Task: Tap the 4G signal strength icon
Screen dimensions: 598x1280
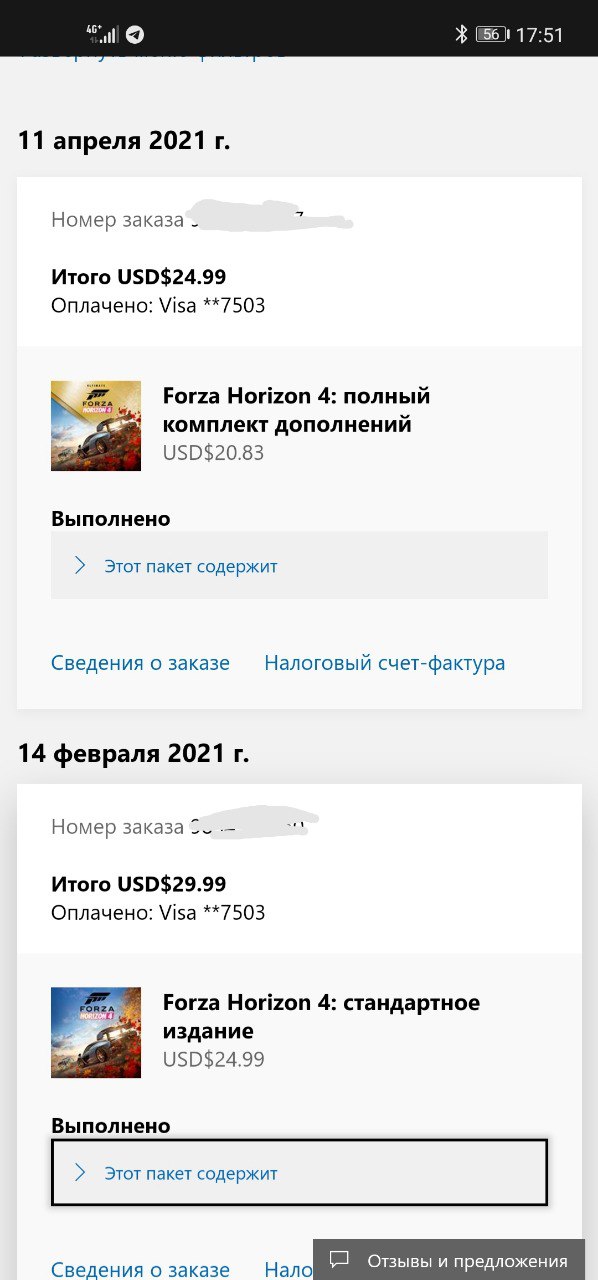Action: point(102,35)
